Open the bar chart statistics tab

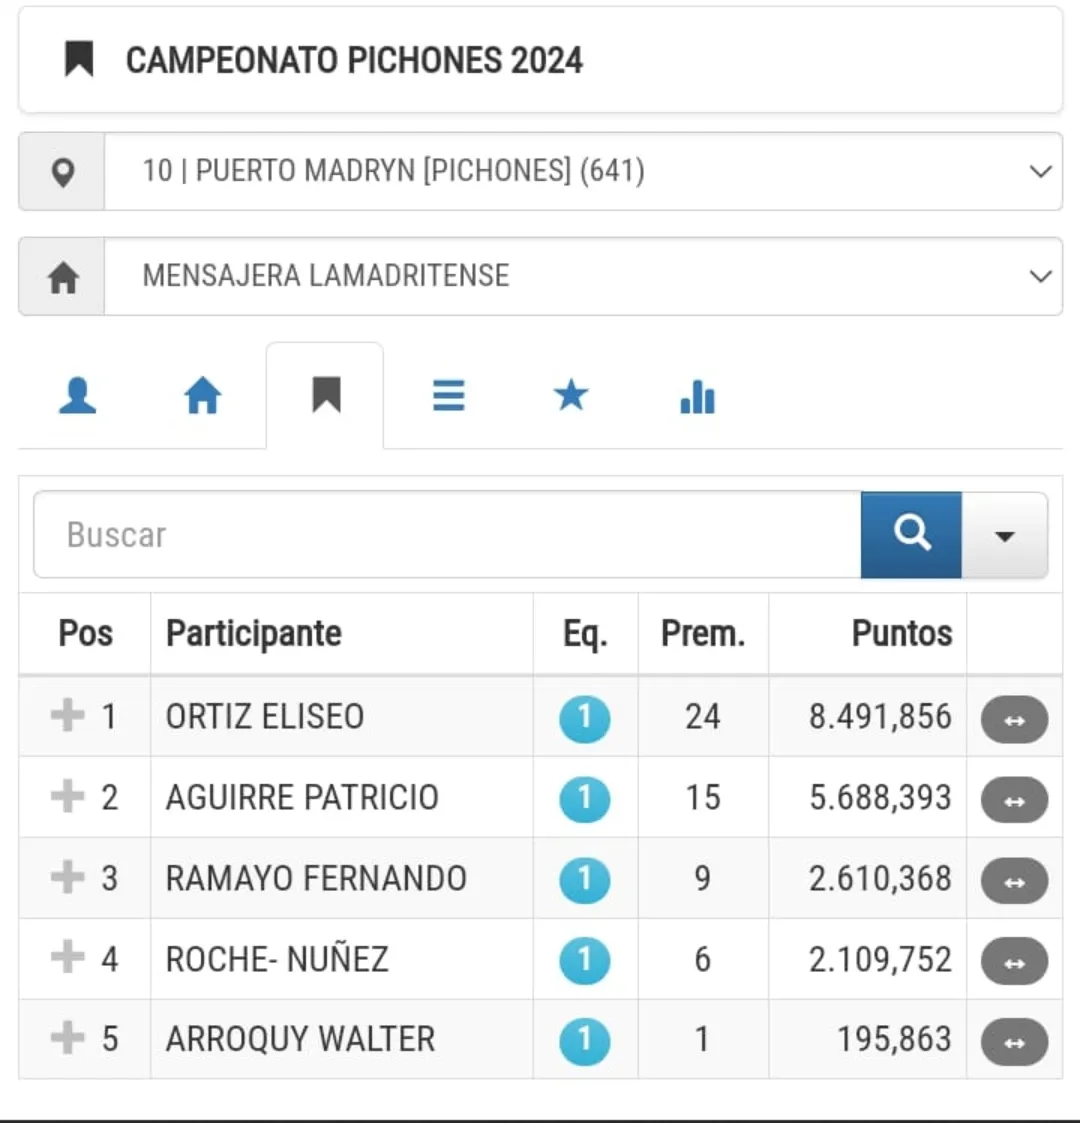tap(697, 397)
